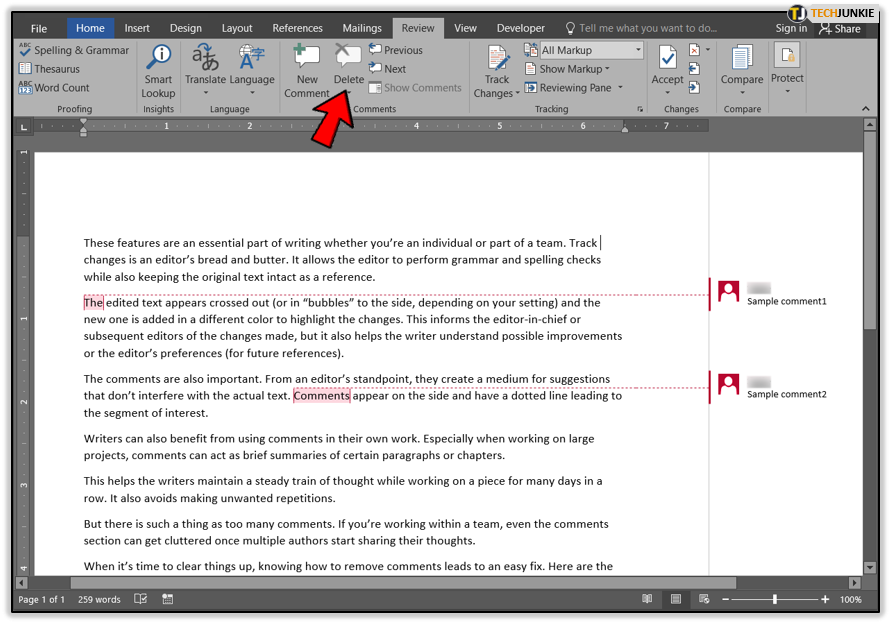Insert a New Comment

tap(307, 71)
